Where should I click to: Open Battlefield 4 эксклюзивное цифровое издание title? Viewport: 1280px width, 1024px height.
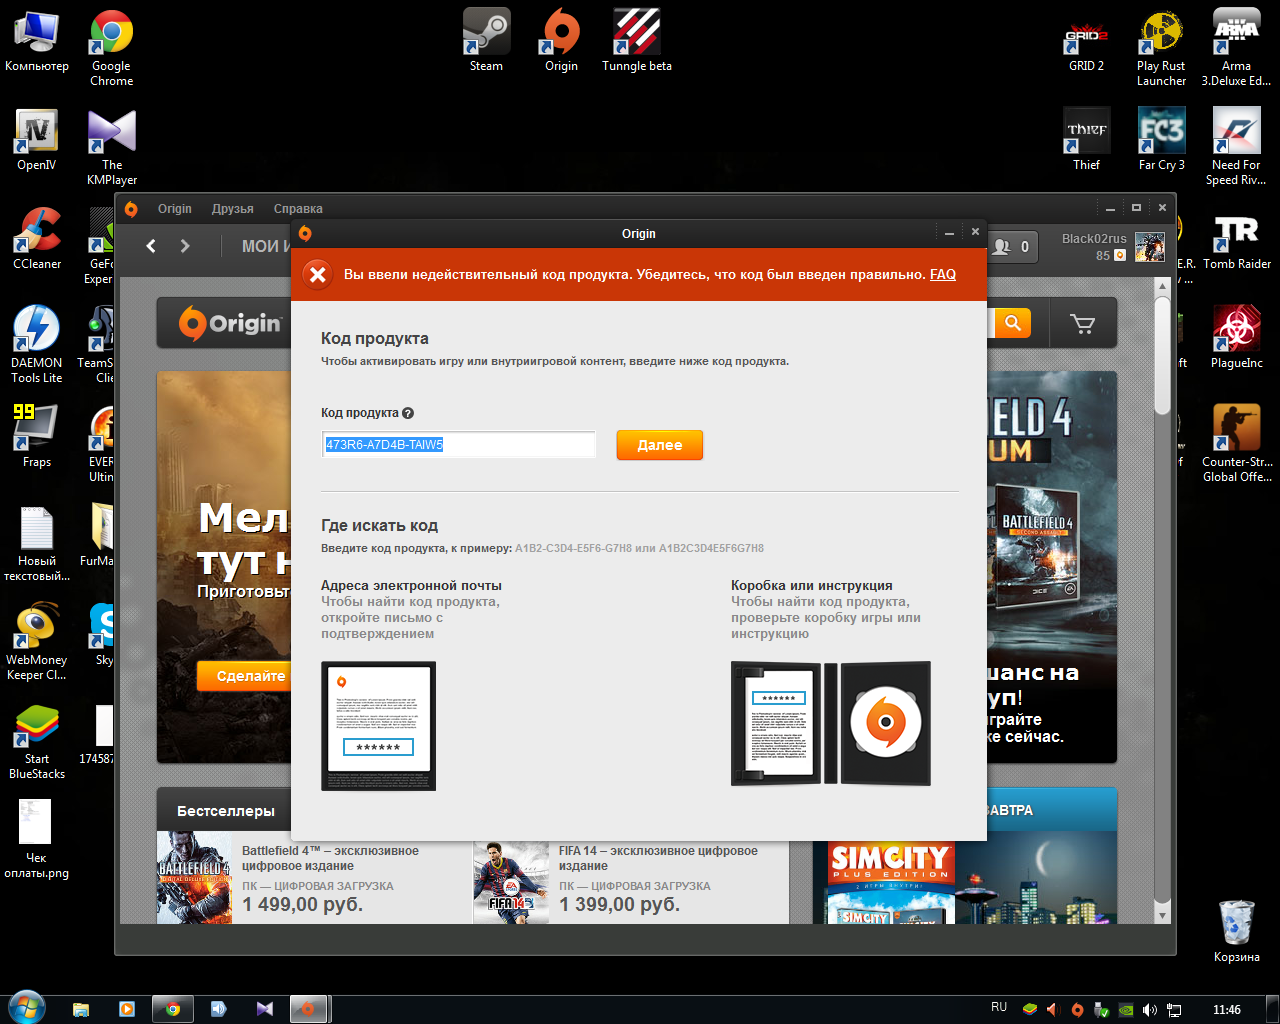[330, 858]
